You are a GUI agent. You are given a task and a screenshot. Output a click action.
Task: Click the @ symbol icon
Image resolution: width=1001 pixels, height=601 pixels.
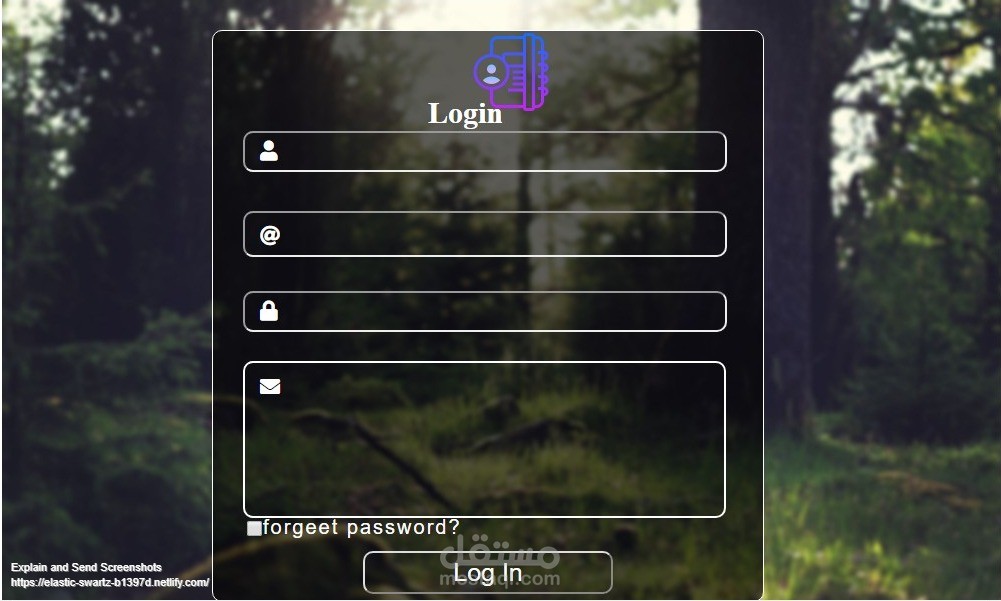tap(270, 234)
